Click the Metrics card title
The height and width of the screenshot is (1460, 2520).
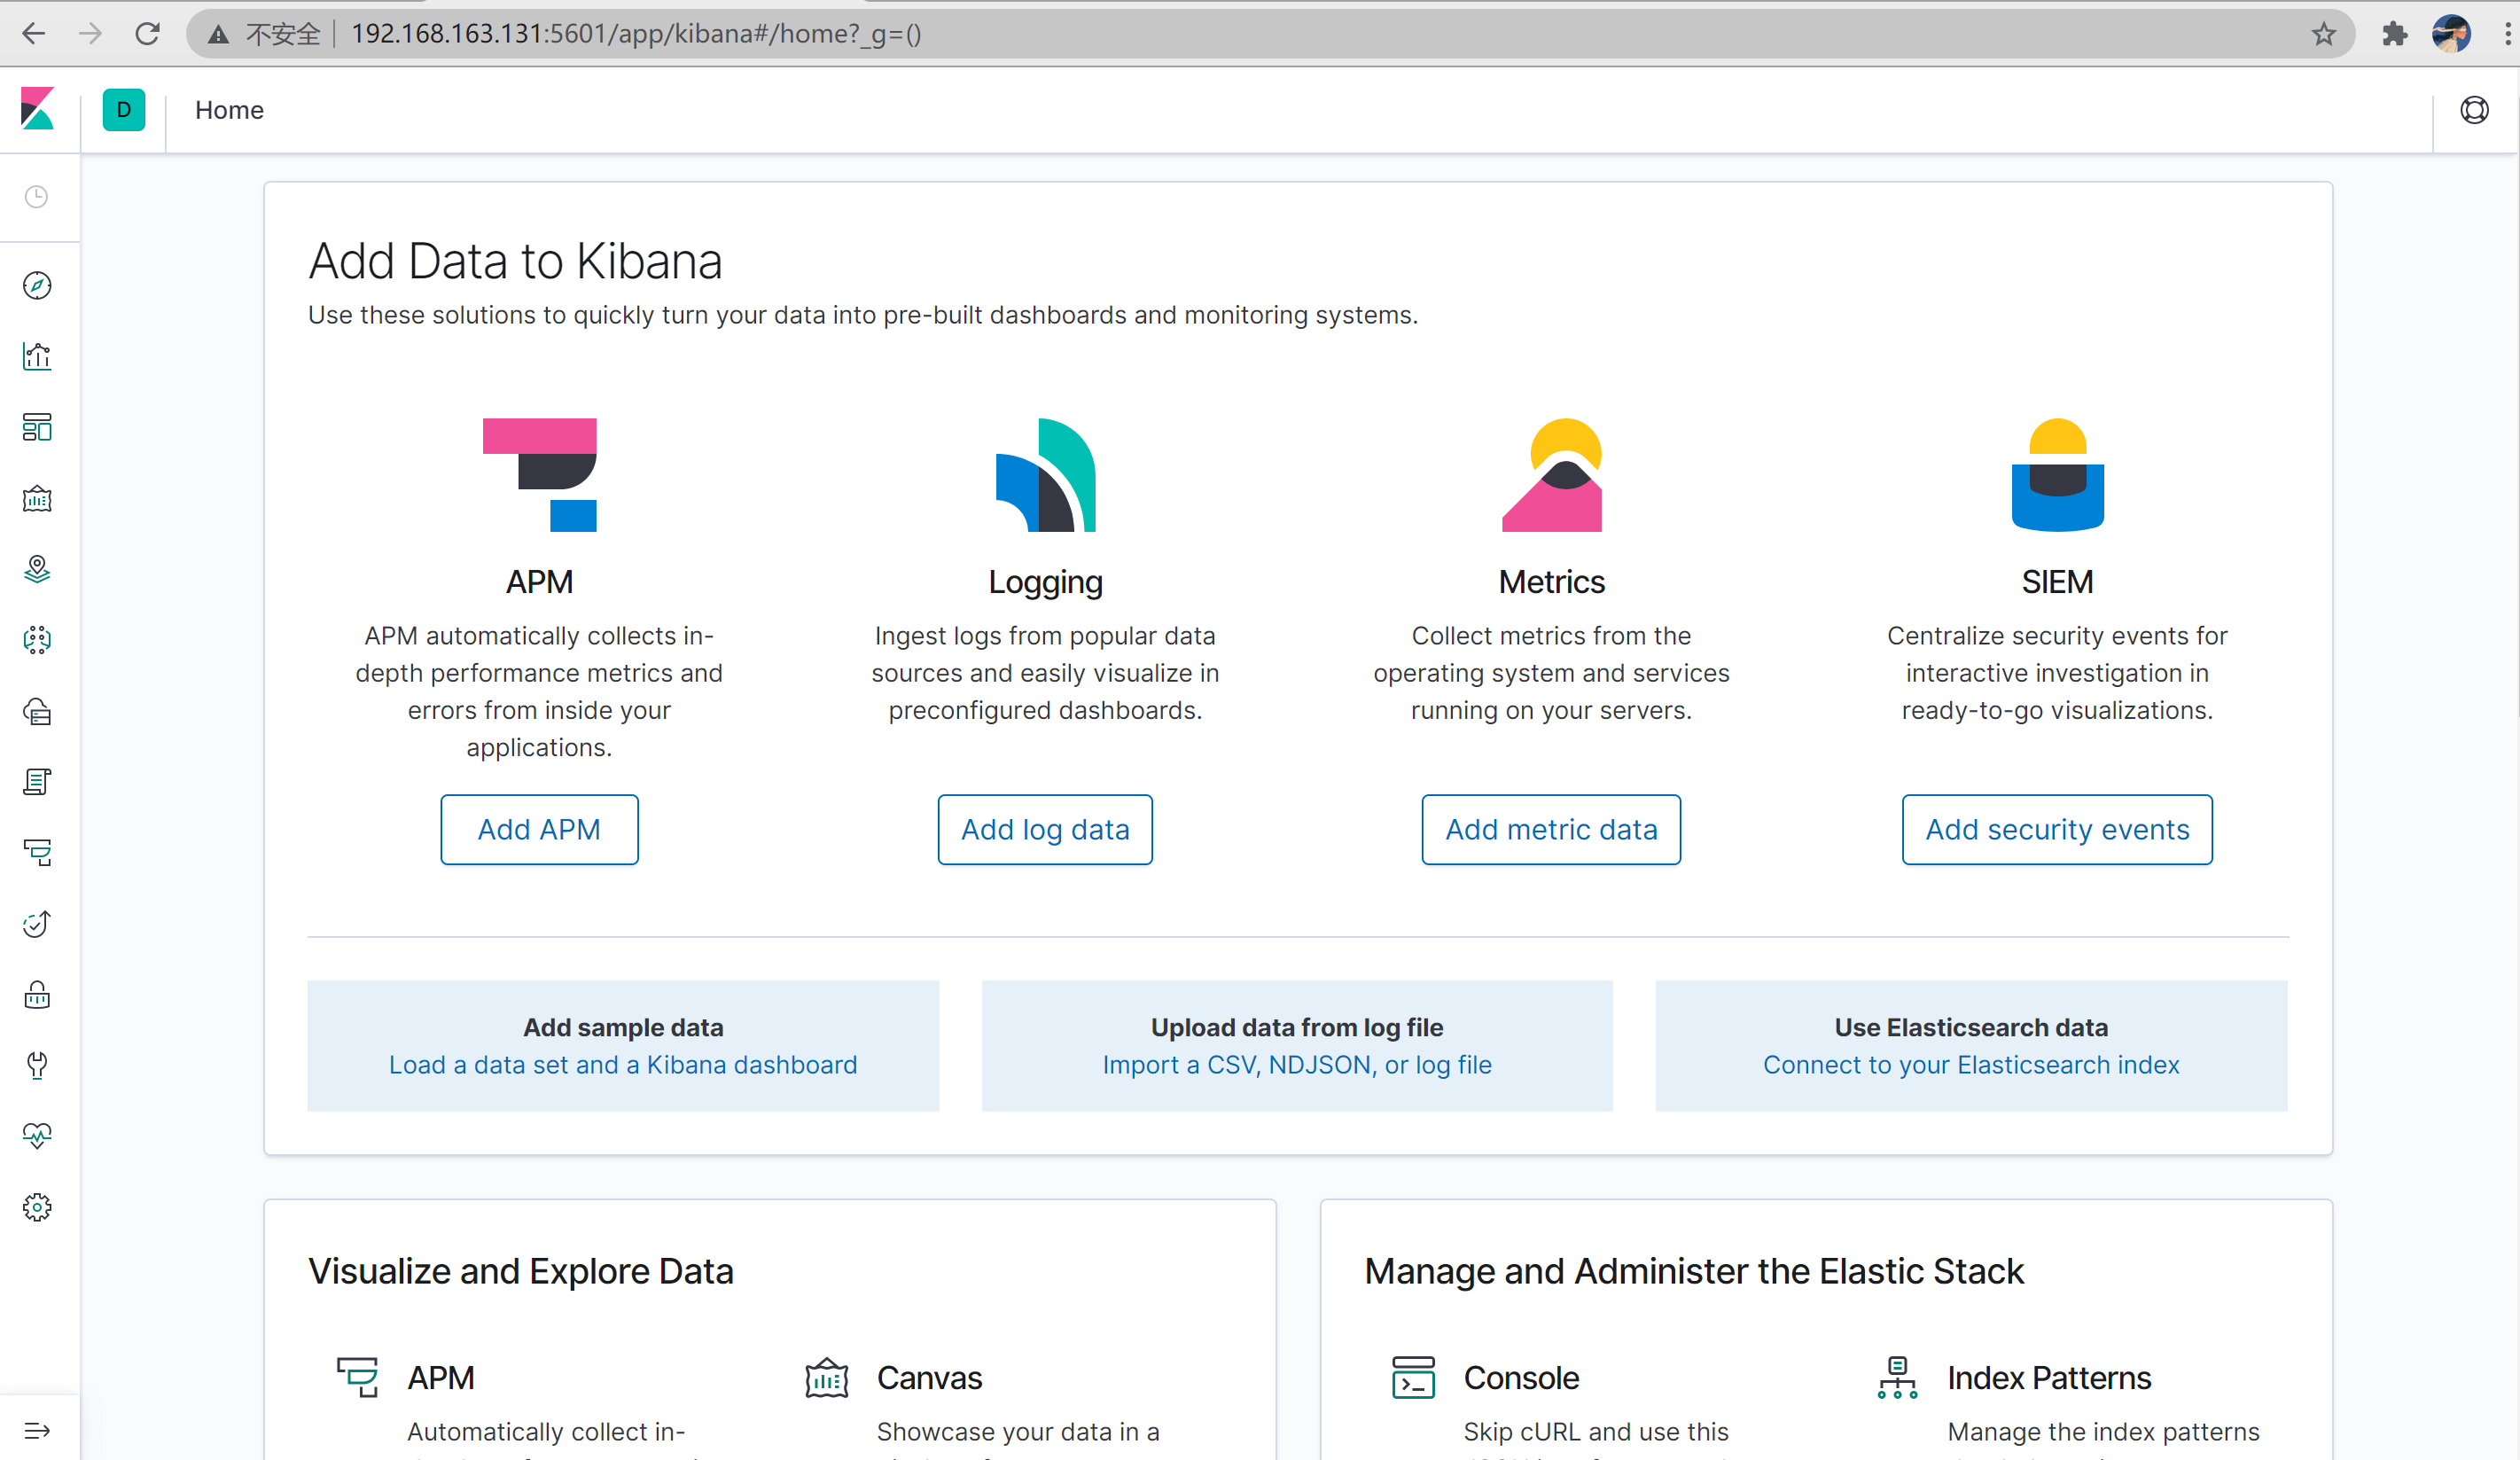pos(1552,582)
